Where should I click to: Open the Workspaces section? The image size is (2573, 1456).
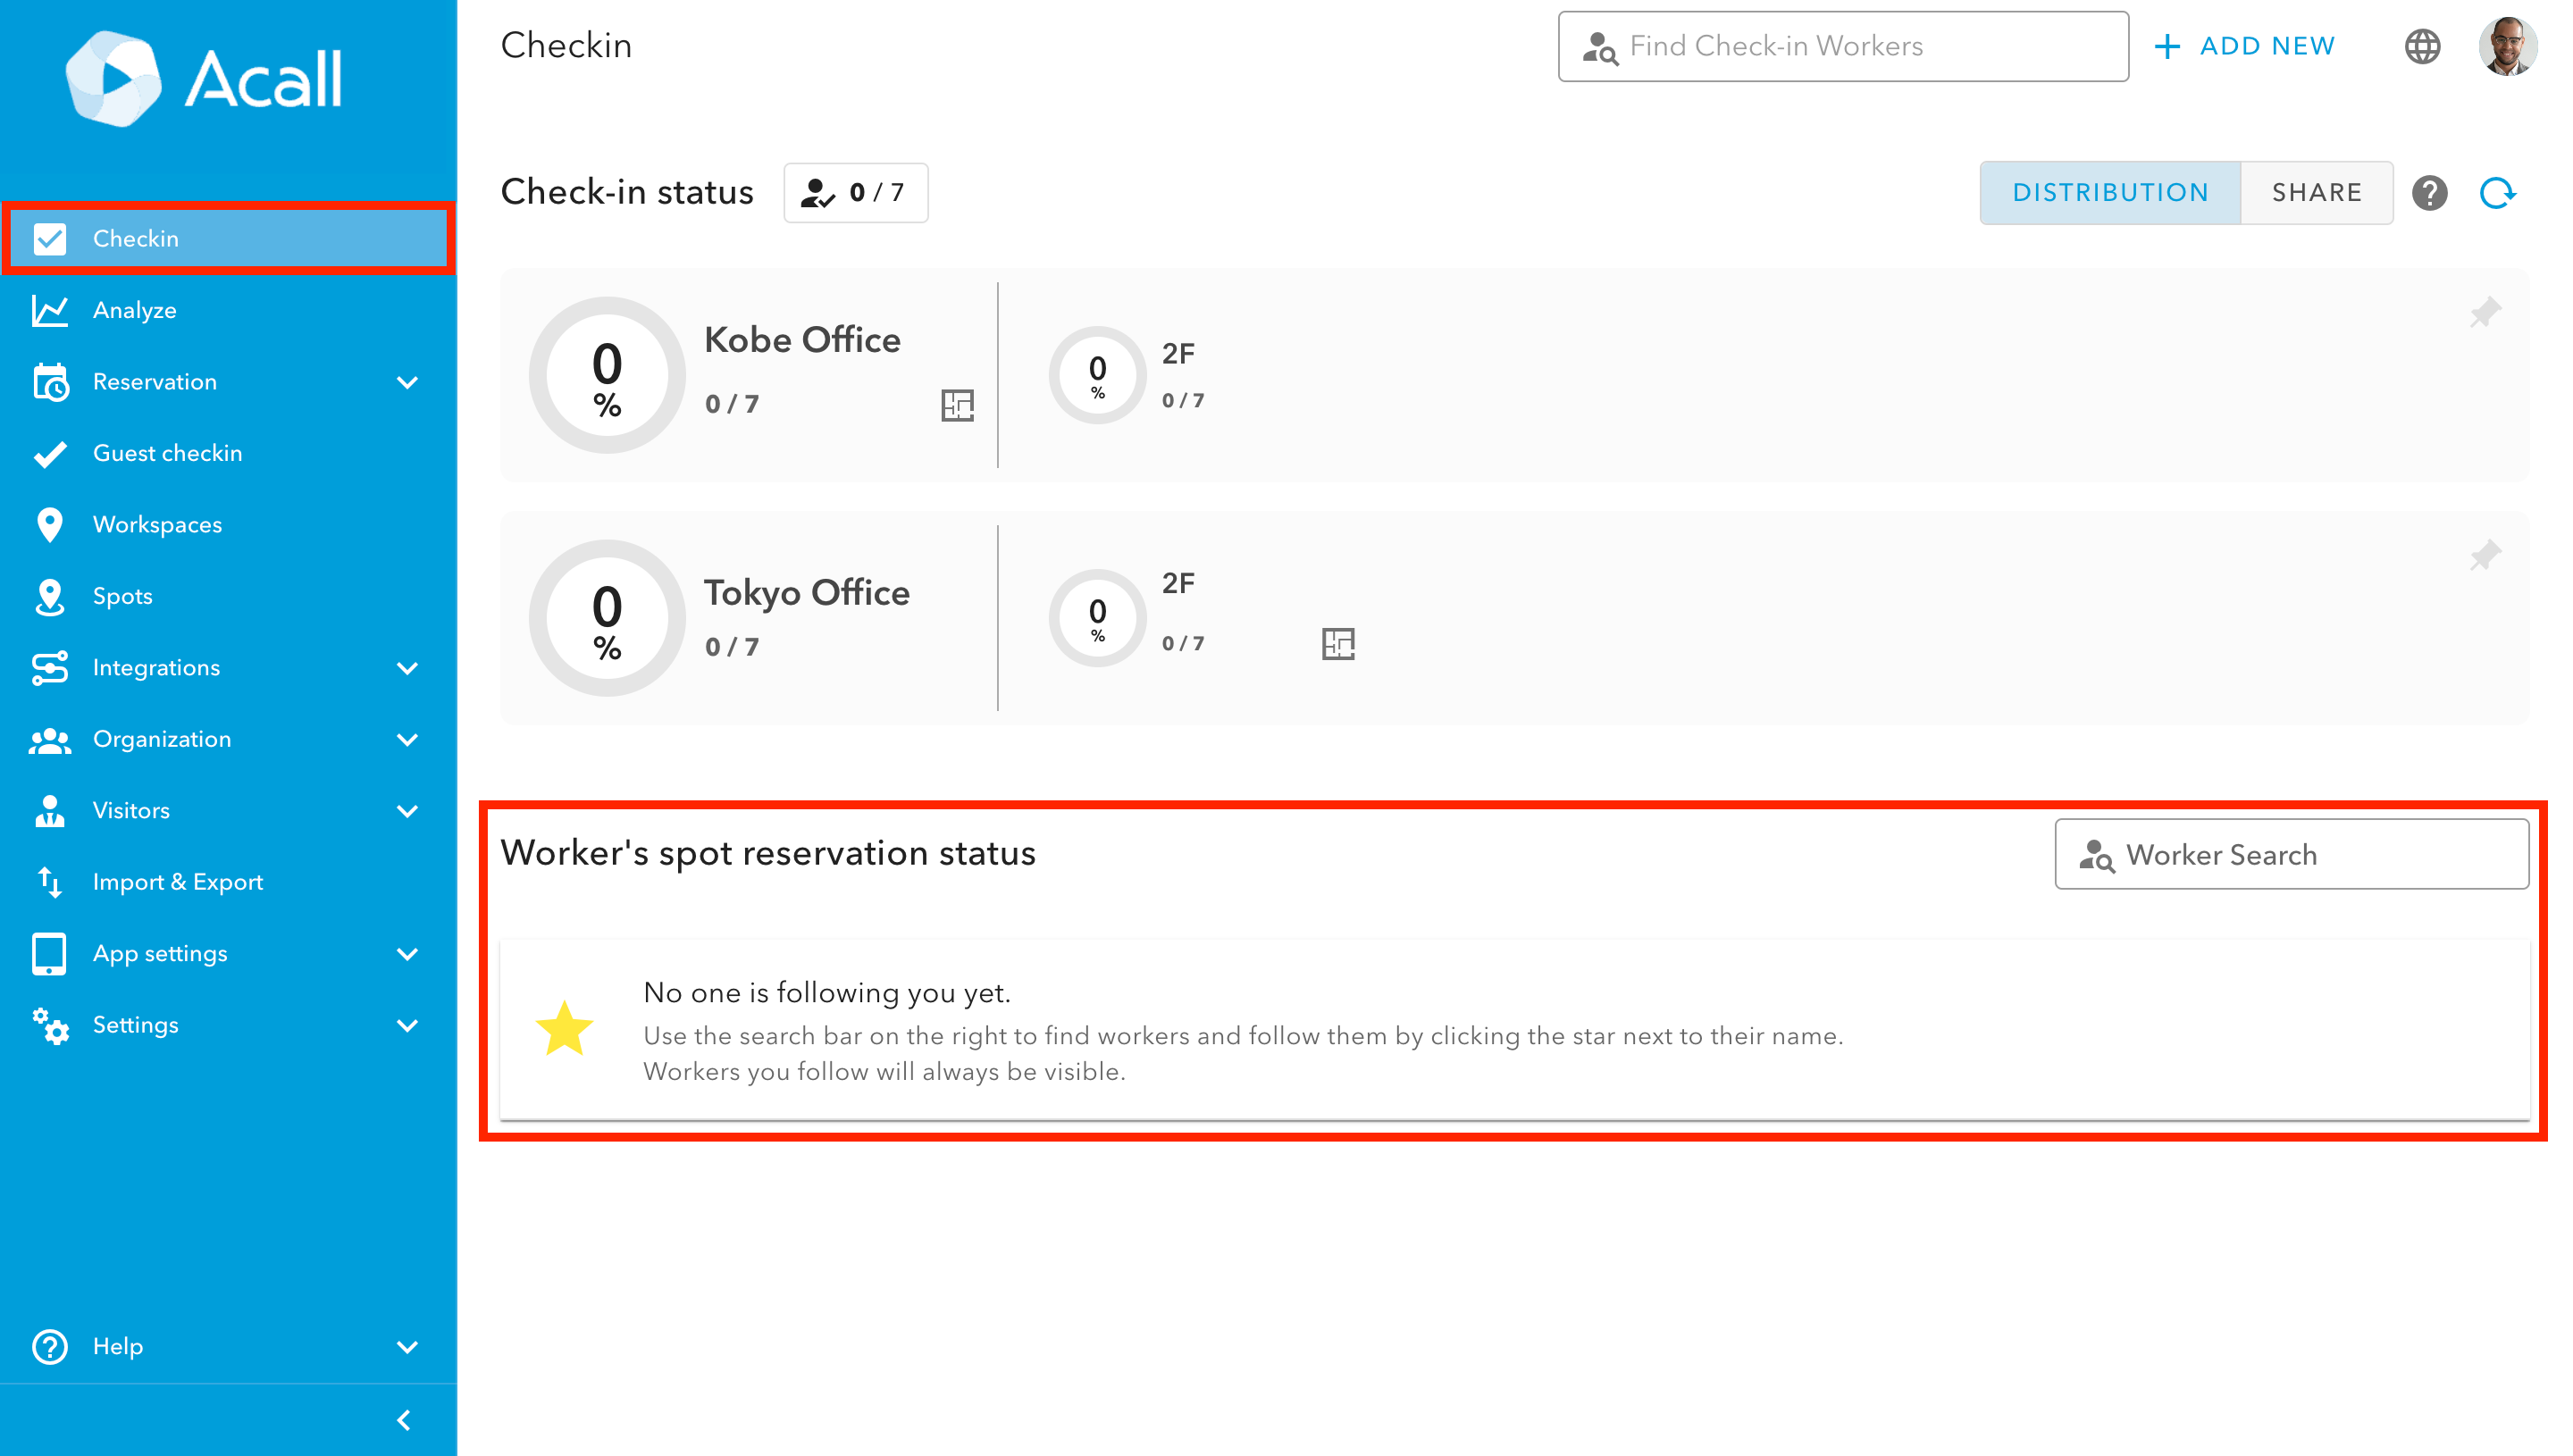point(158,524)
